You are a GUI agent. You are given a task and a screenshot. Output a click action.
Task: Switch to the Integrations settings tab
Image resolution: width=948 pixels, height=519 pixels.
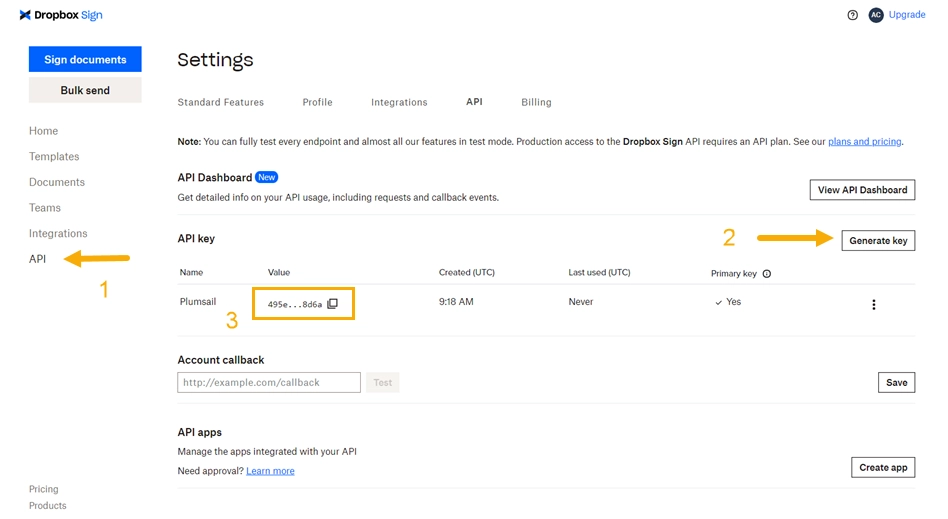[399, 102]
